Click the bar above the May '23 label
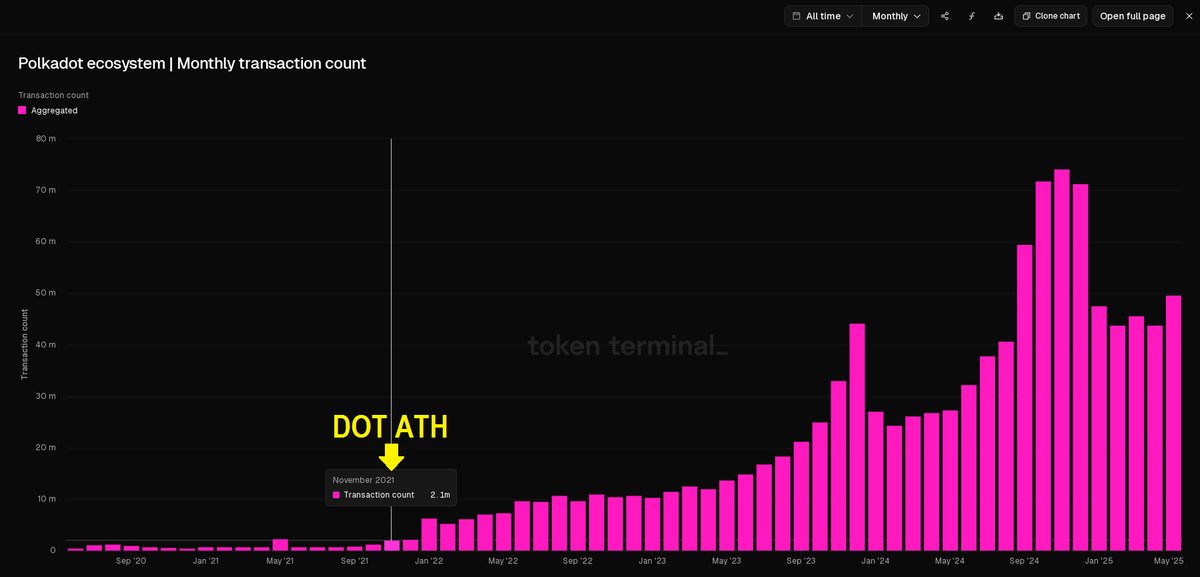Image resolution: width=1200 pixels, height=577 pixels. (x=727, y=515)
